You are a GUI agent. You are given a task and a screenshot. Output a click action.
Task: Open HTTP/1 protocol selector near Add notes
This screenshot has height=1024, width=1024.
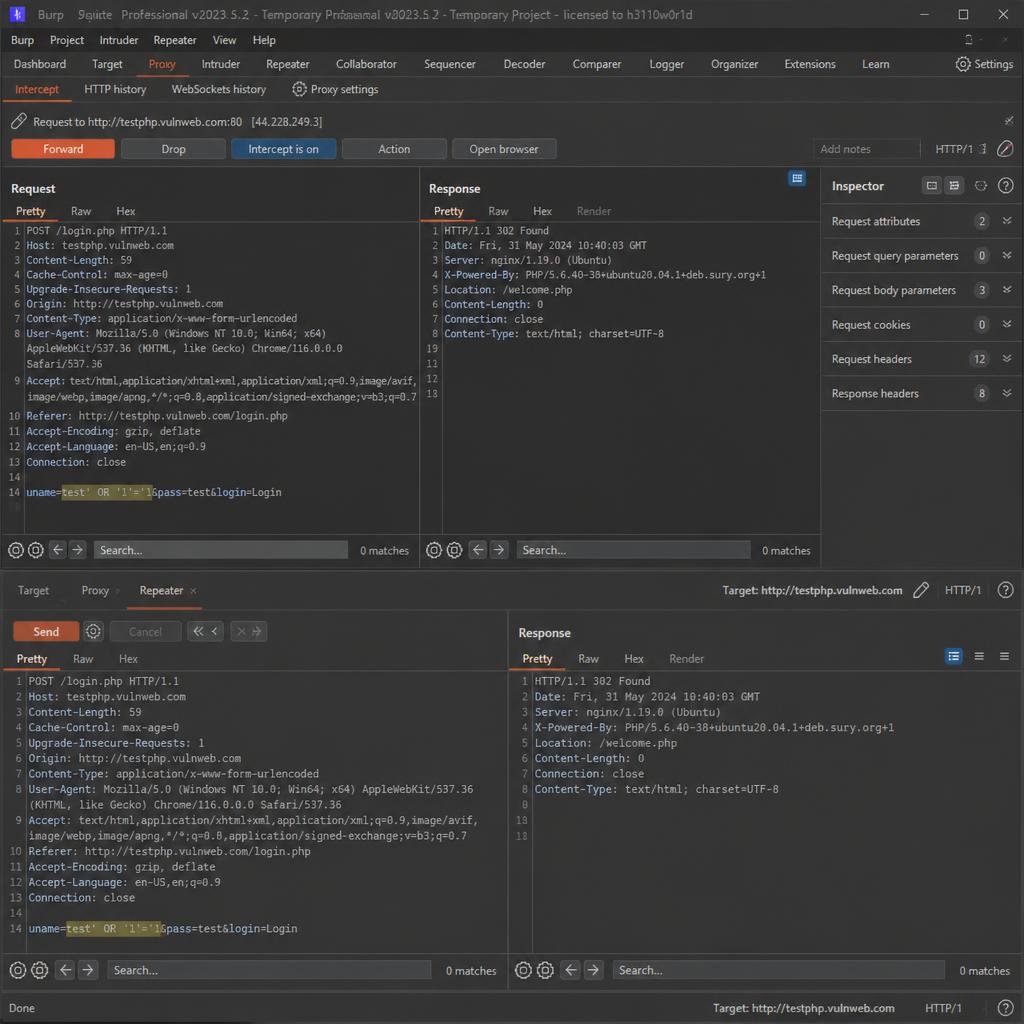coord(960,149)
